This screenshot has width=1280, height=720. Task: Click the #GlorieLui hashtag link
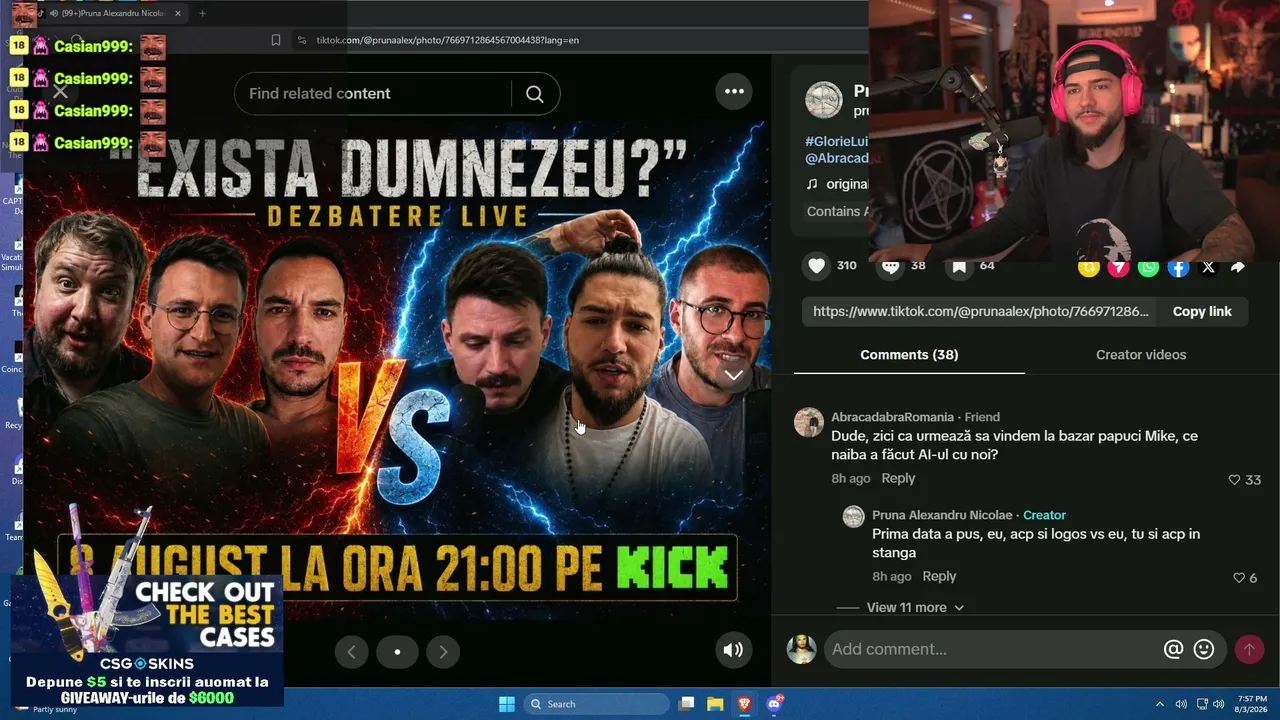[836, 142]
